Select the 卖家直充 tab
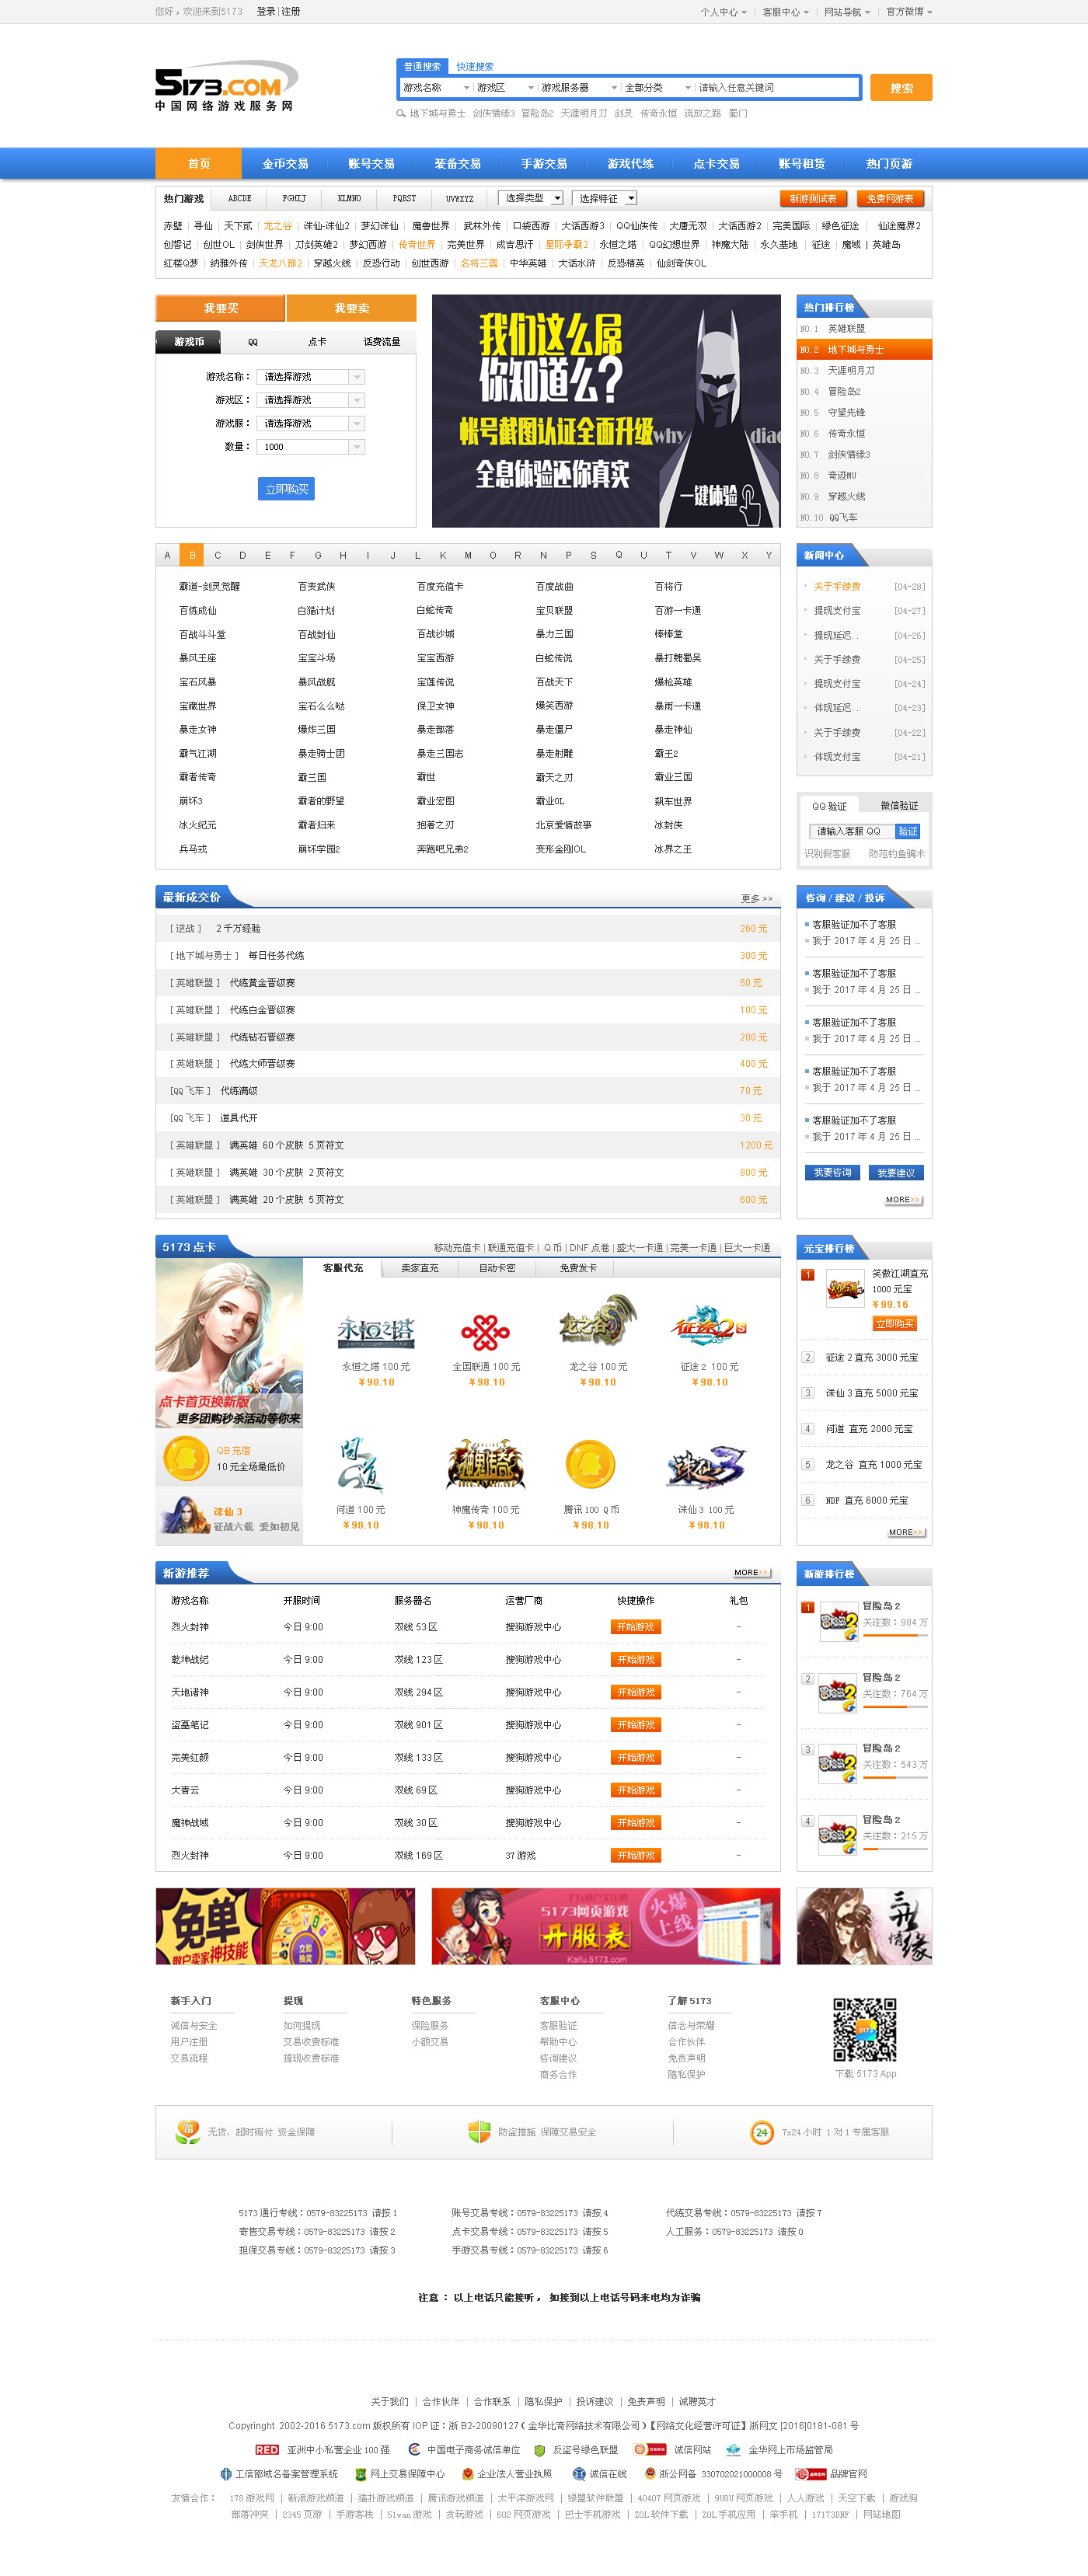Screen dimensions: 1088x2576 420,1267
